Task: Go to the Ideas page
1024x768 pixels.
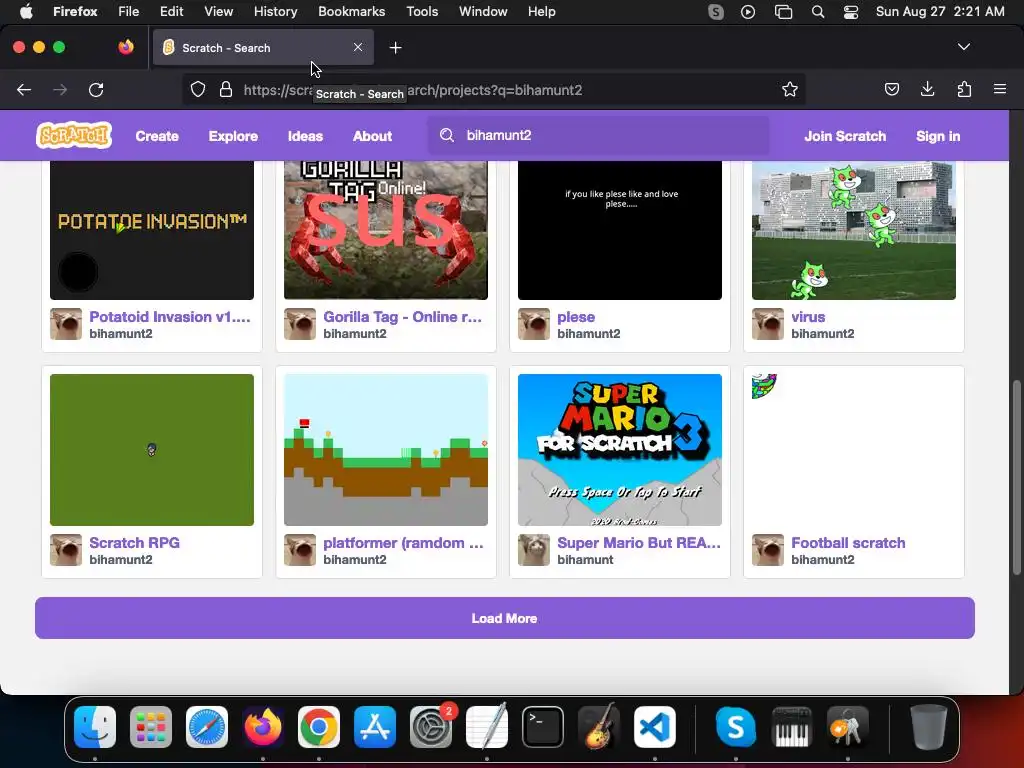Action: point(305,136)
